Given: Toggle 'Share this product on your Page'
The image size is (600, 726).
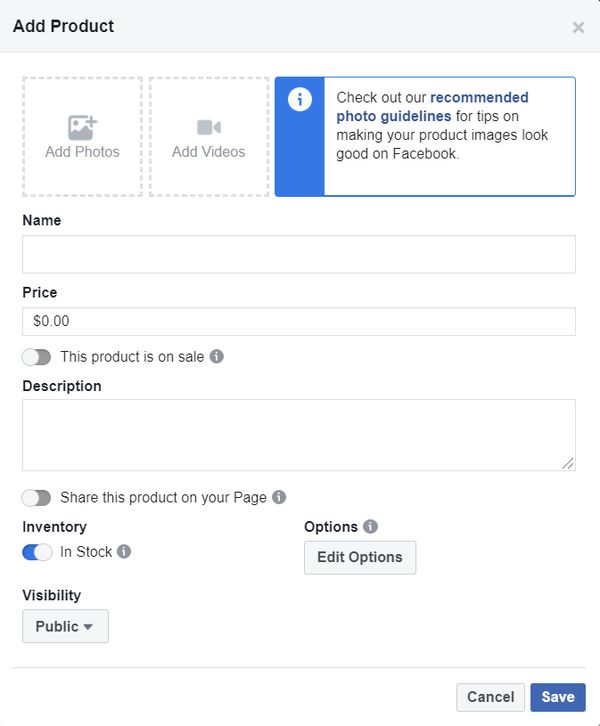Looking at the screenshot, I should click(37, 497).
